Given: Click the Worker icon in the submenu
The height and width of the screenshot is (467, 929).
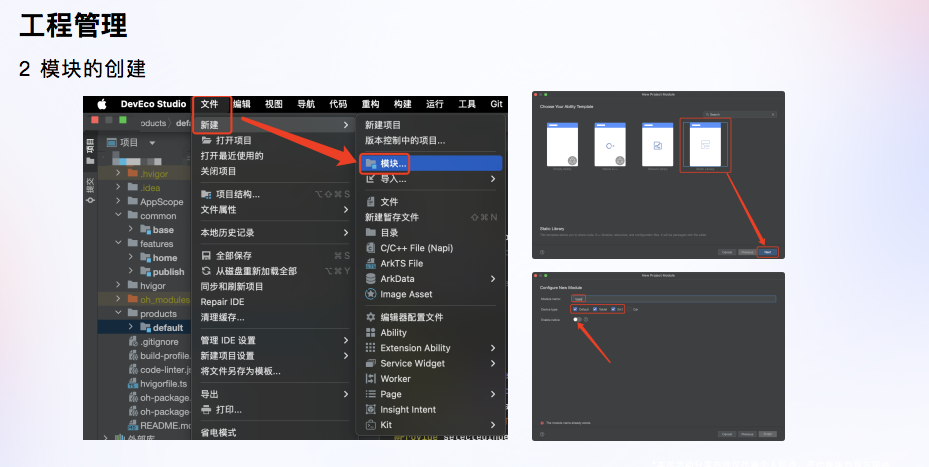Looking at the screenshot, I should tap(370, 379).
